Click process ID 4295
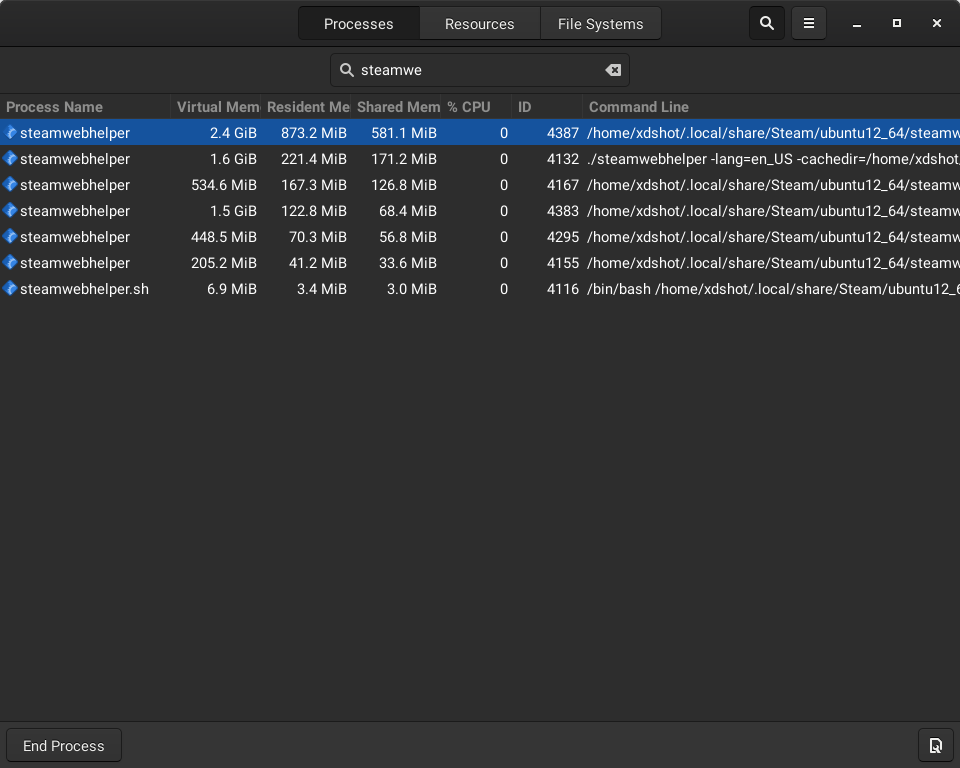This screenshot has height=768, width=960. point(563,237)
